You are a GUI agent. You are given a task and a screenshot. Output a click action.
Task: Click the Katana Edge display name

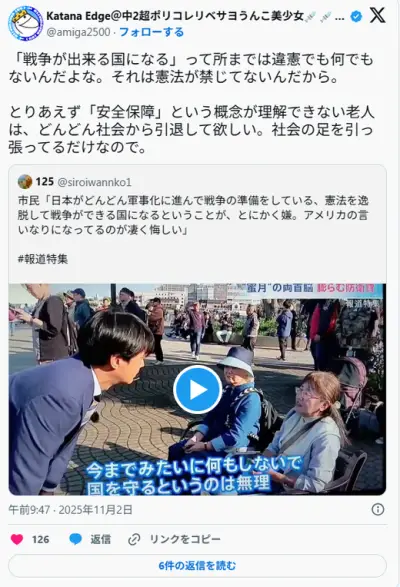pyautogui.click(x=175, y=16)
